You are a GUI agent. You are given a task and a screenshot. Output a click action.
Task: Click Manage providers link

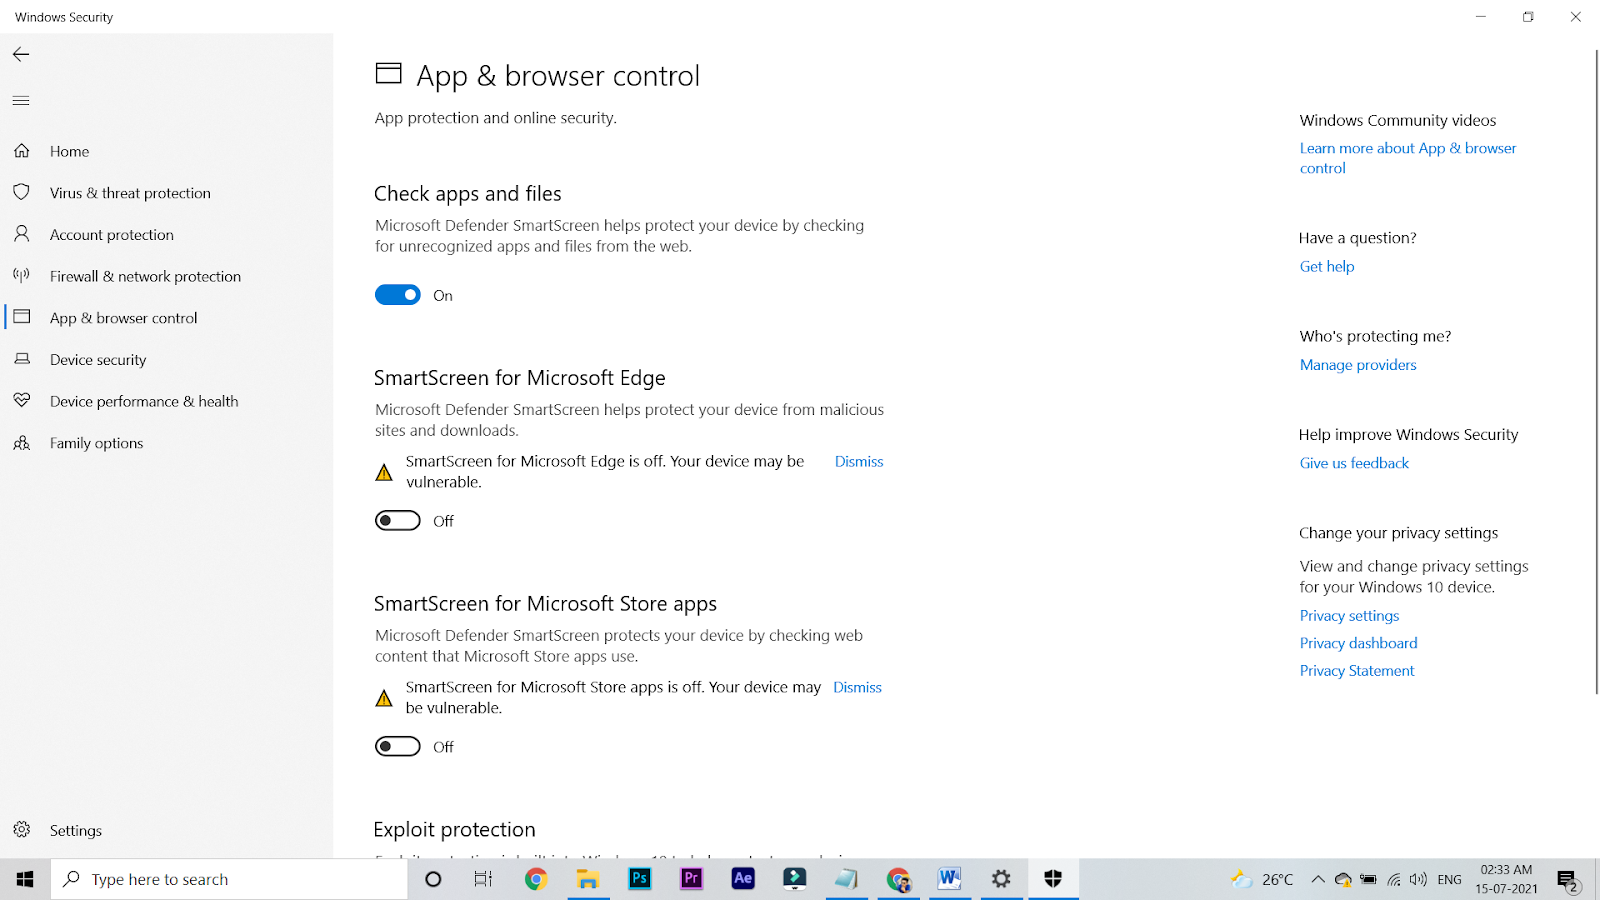1358,365
